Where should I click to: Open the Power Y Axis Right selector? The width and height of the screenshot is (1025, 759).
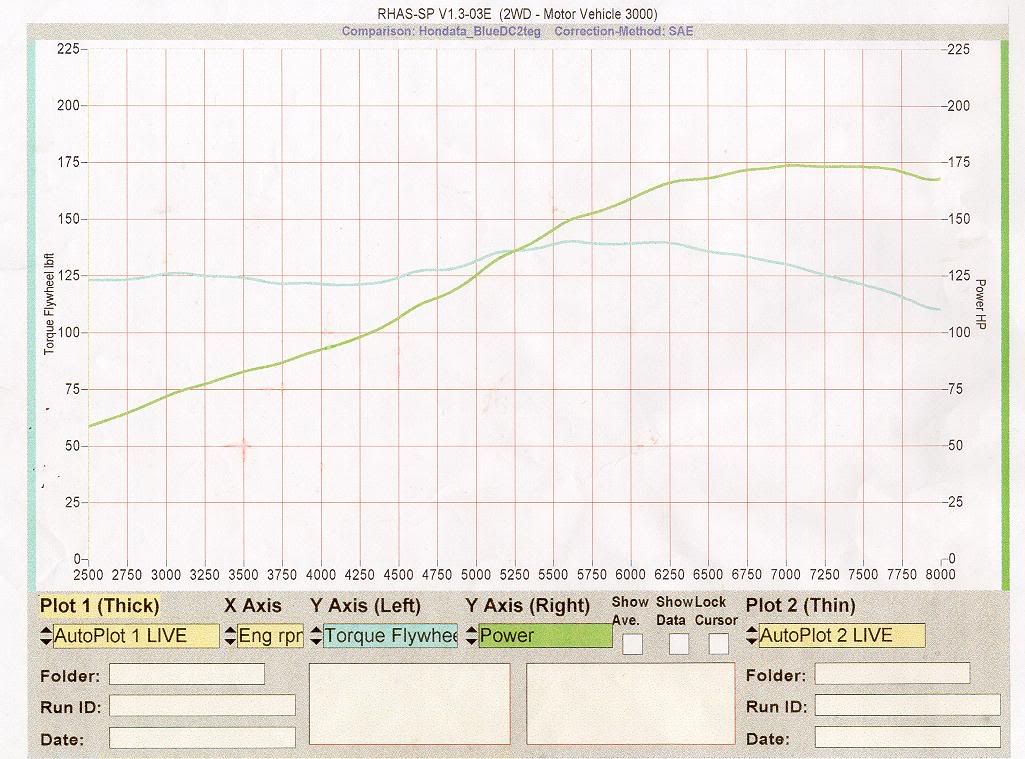click(546, 635)
